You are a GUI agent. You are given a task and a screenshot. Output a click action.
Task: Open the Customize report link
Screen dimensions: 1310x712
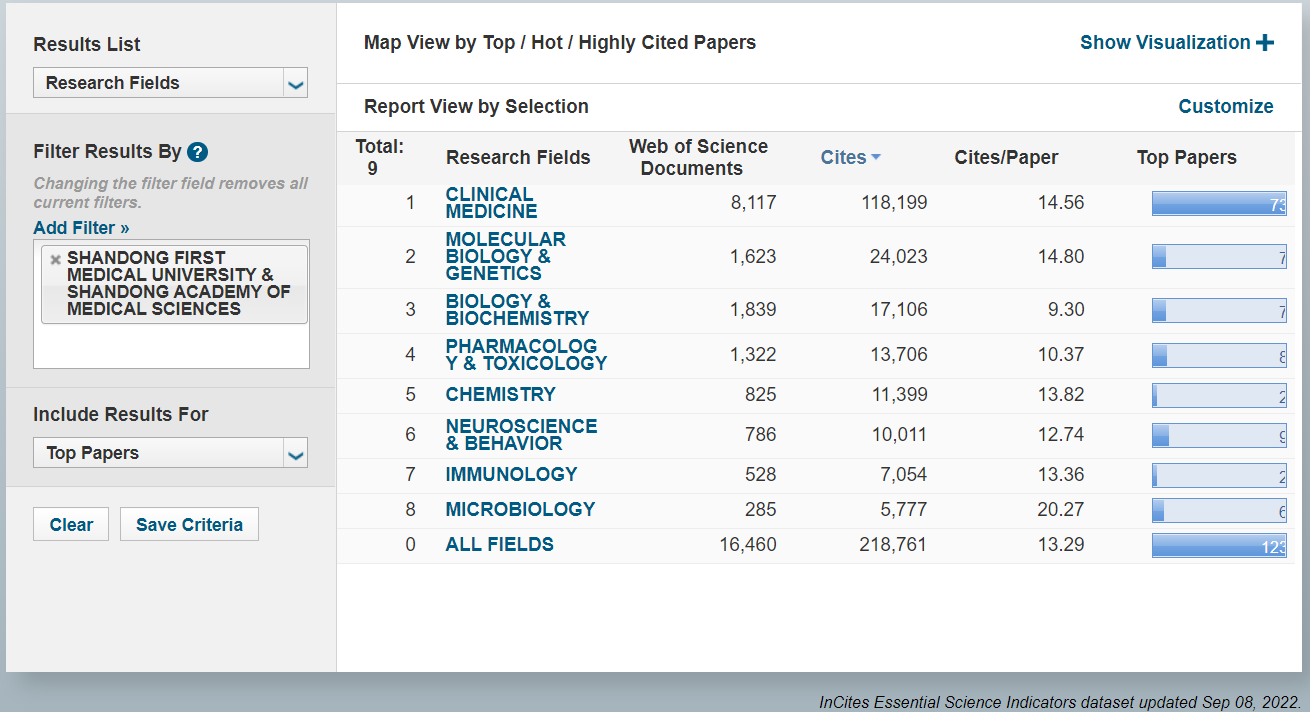pos(1225,107)
